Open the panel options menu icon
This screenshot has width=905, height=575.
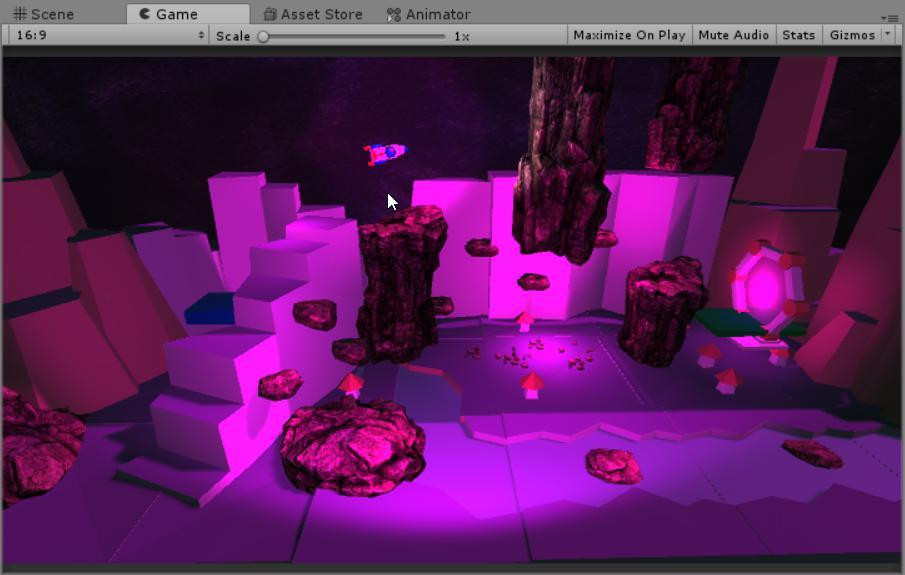889,18
